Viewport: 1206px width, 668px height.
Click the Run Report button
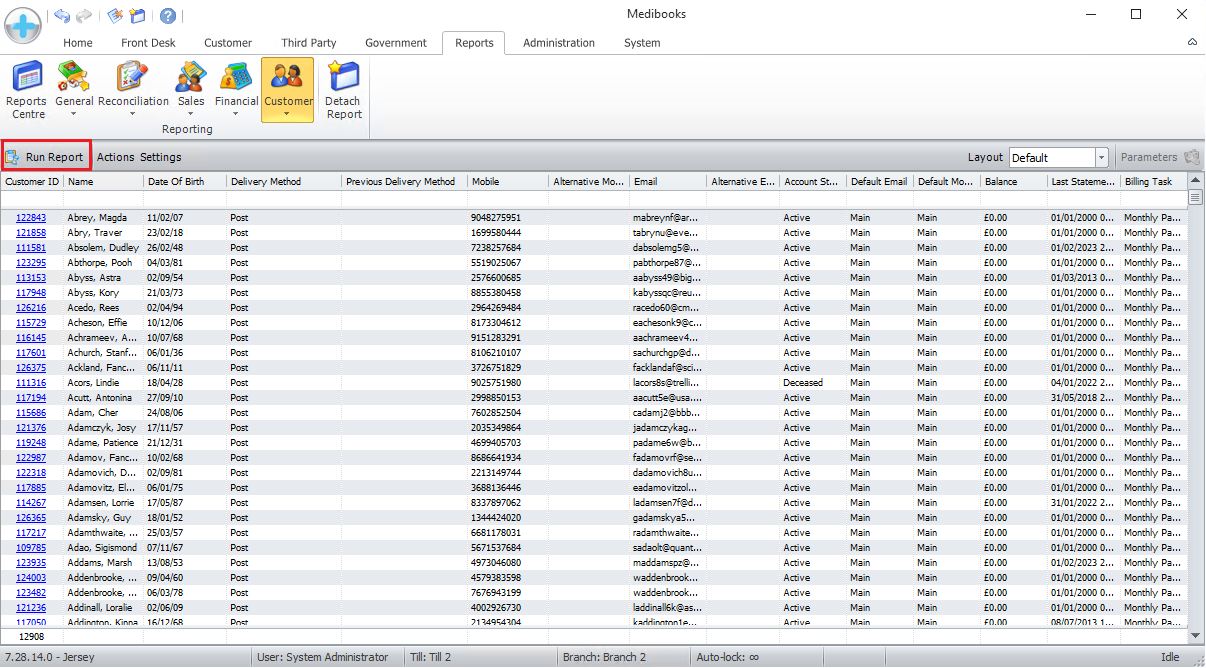click(46, 157)
